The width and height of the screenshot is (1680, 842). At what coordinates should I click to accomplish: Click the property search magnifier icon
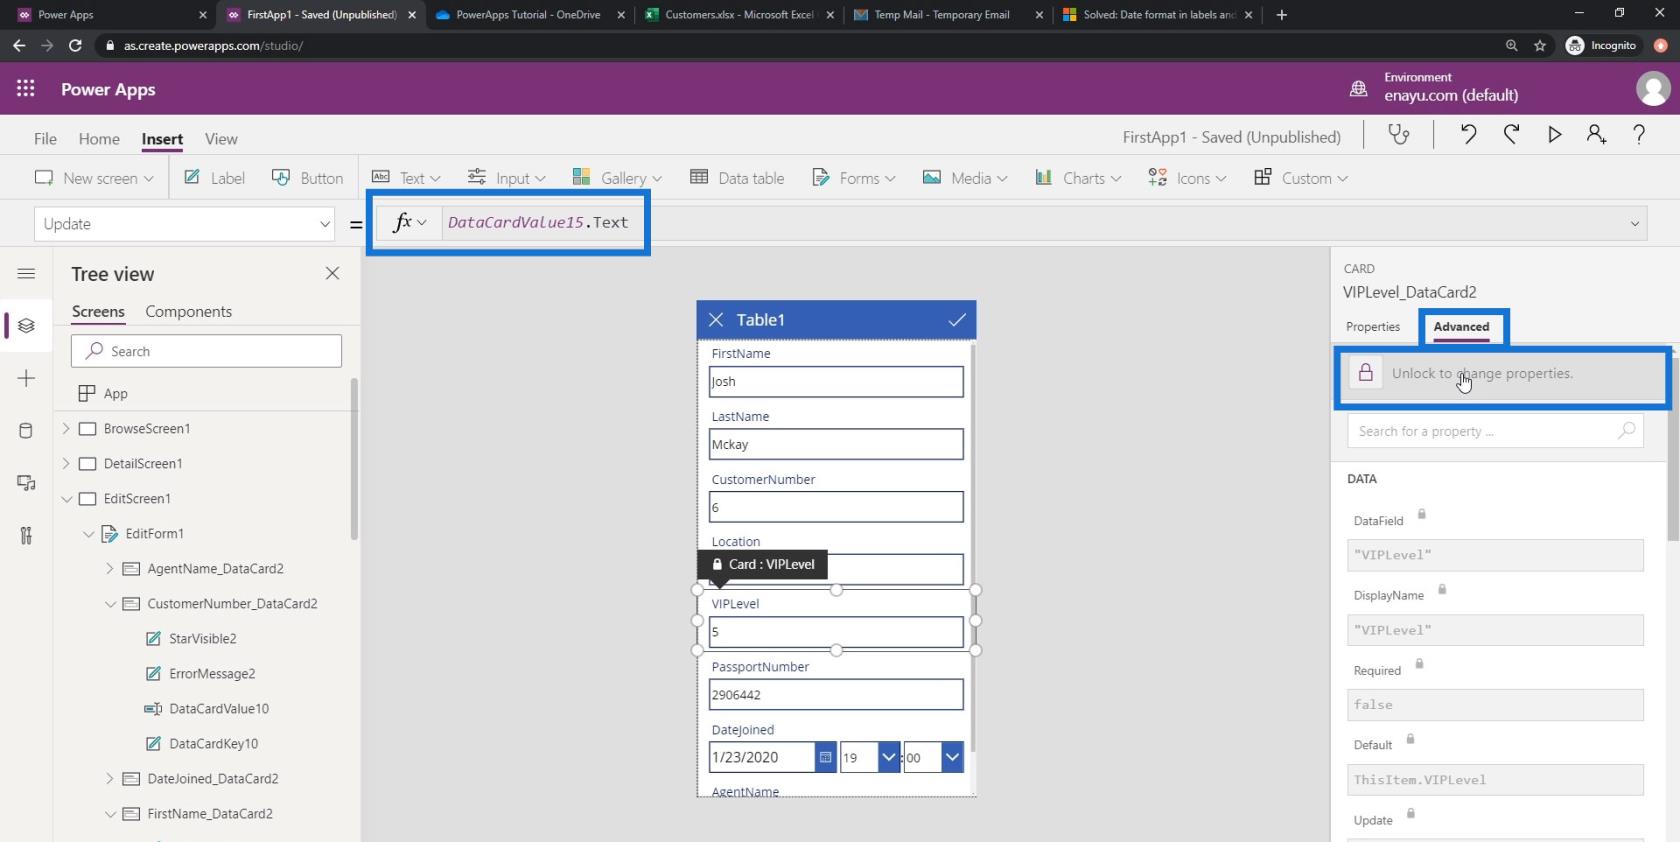(x=1626, y=430)
